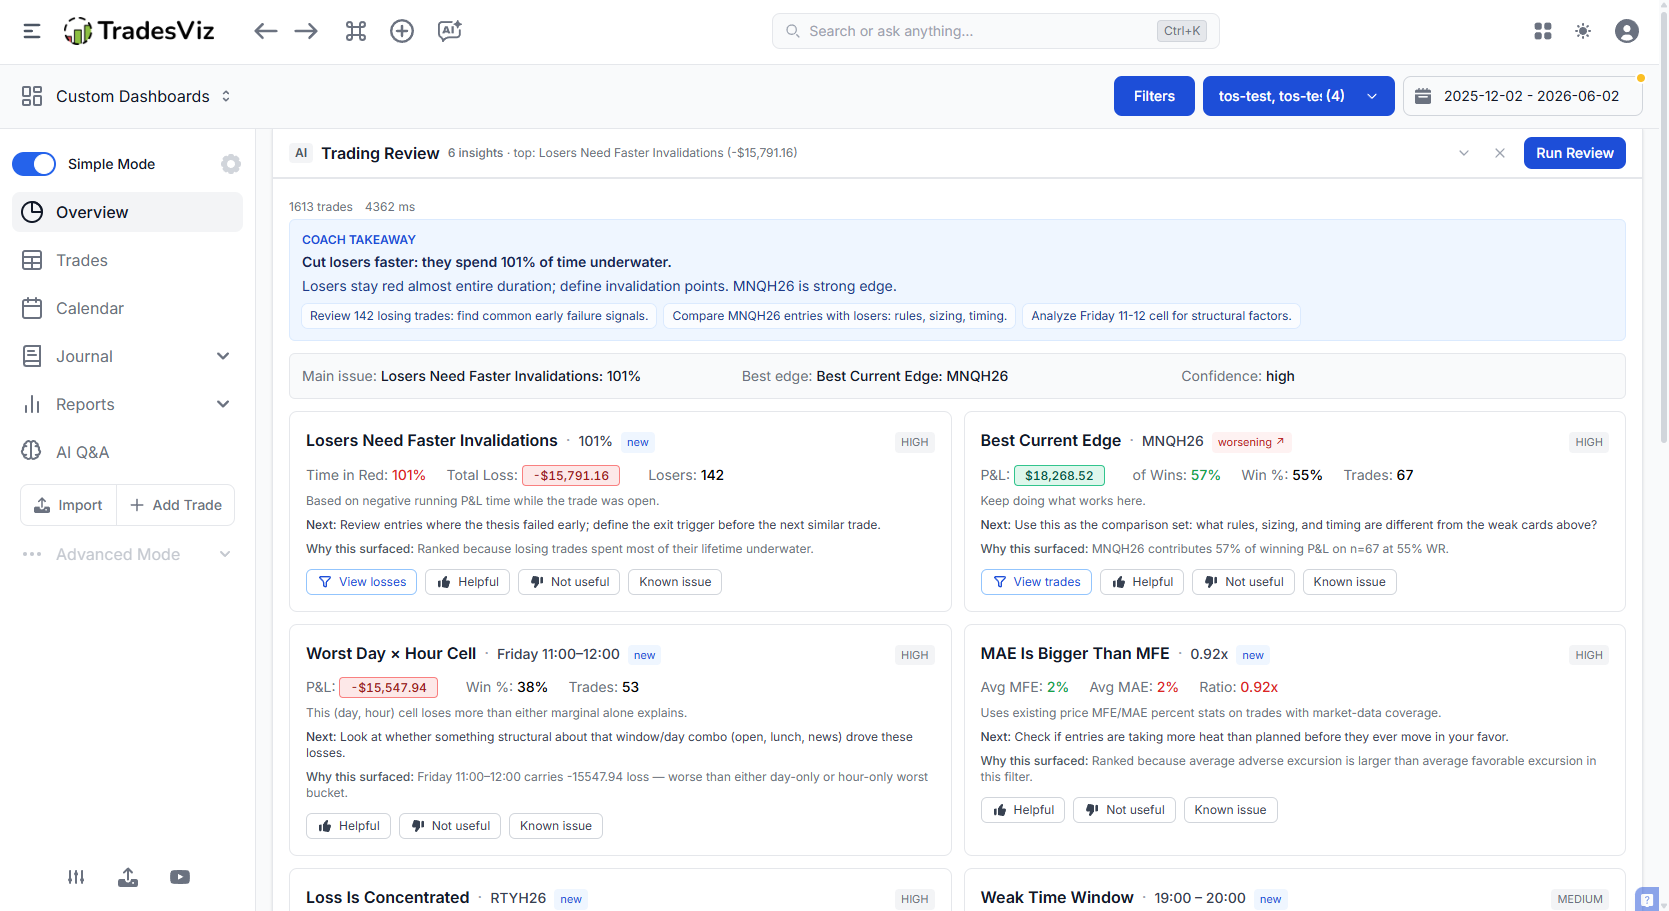Expand Advanced Mode section
The width and height of the screenshot is (1669, 911).
[x=127, y=554]
